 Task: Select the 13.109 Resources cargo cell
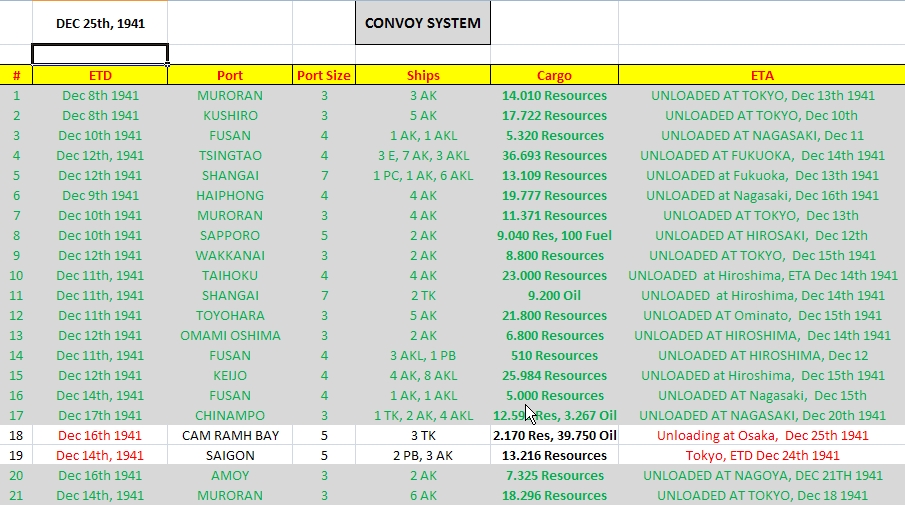click(x=554, y=175)
